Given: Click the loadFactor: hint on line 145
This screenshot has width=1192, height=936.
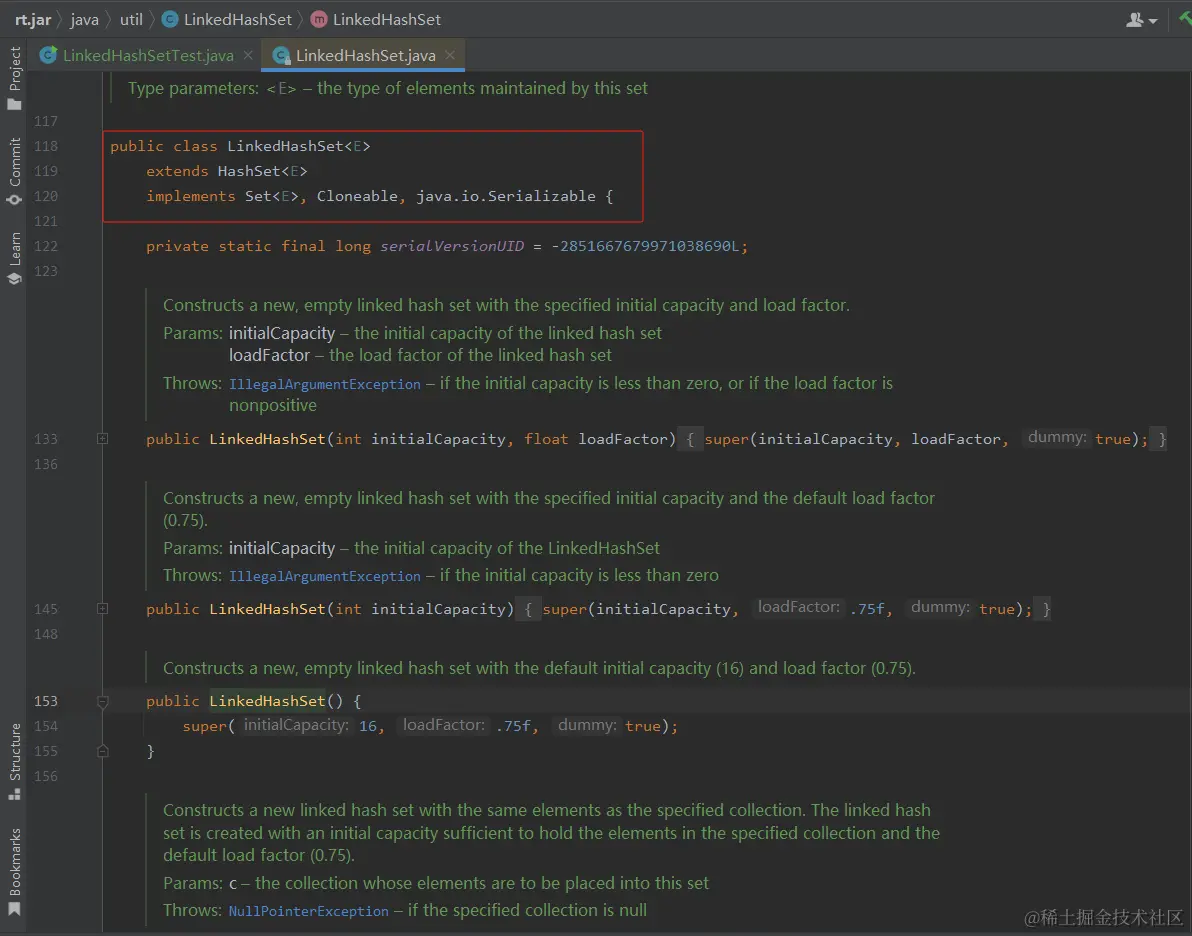Looking at the screenshot, I should 799,607.
